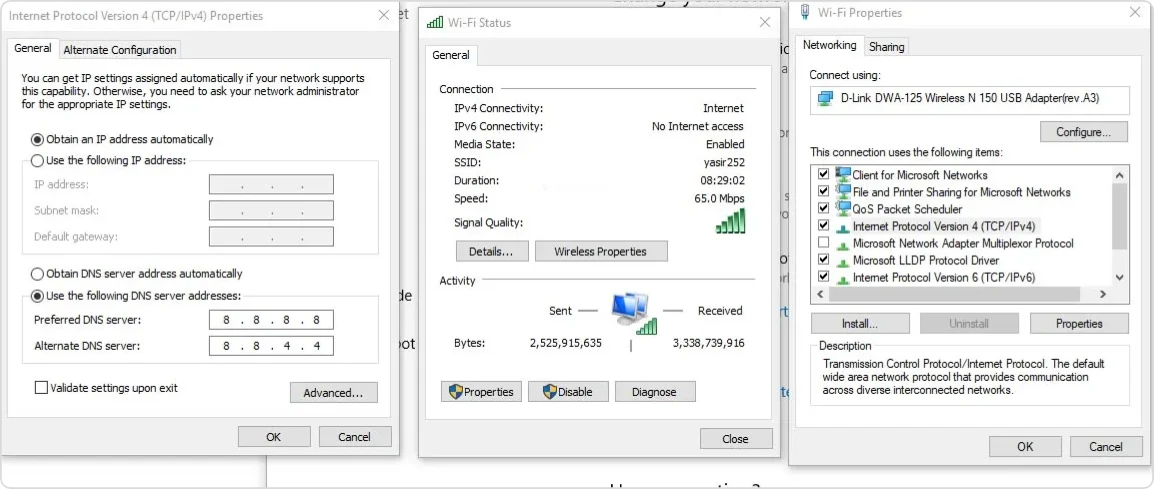1154x489 pixels.
Task: Open connection Details
Action: click(492, 251)
